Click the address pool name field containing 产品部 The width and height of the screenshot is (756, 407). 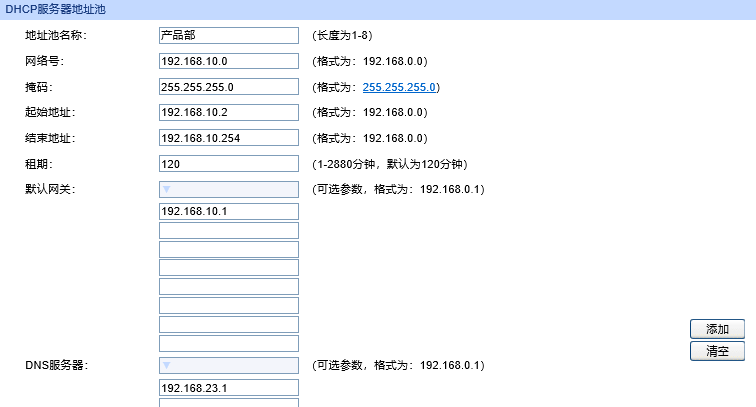229,35
